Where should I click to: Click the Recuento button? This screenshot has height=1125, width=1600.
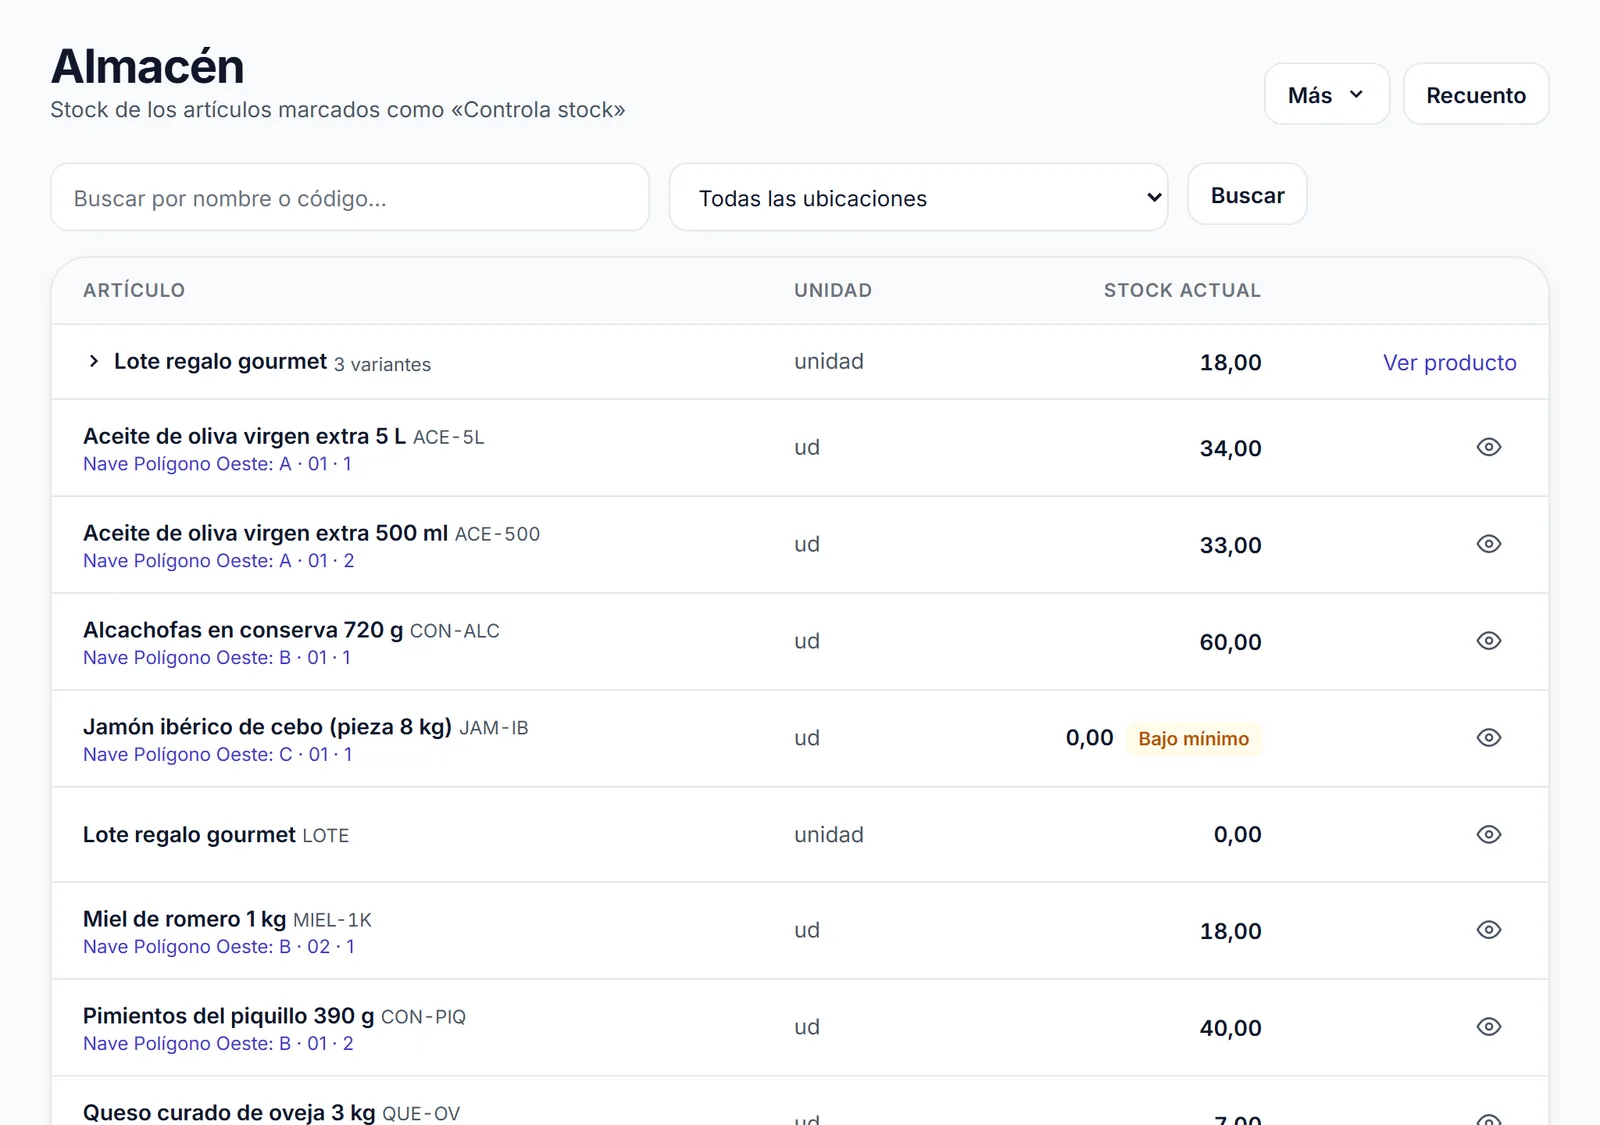pyautogui.click(x=1475, y=94)
